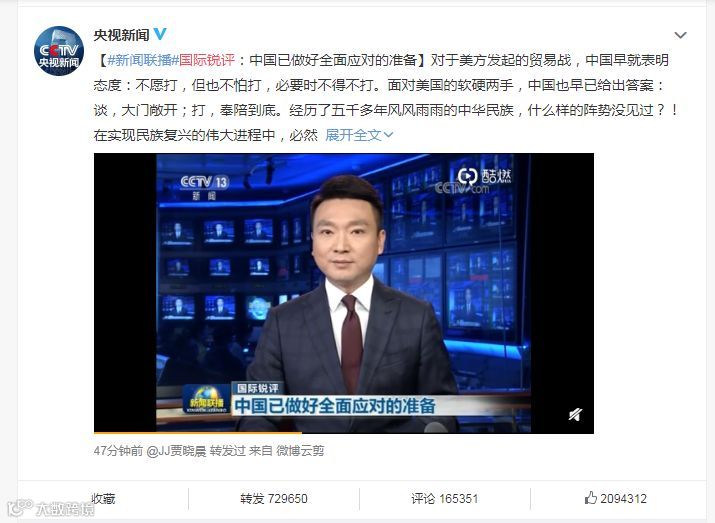Image resolution: width=715 pixels, height=523 pixels.
Task: Click the 酷燃 logo on video
Action: [484, 176]
